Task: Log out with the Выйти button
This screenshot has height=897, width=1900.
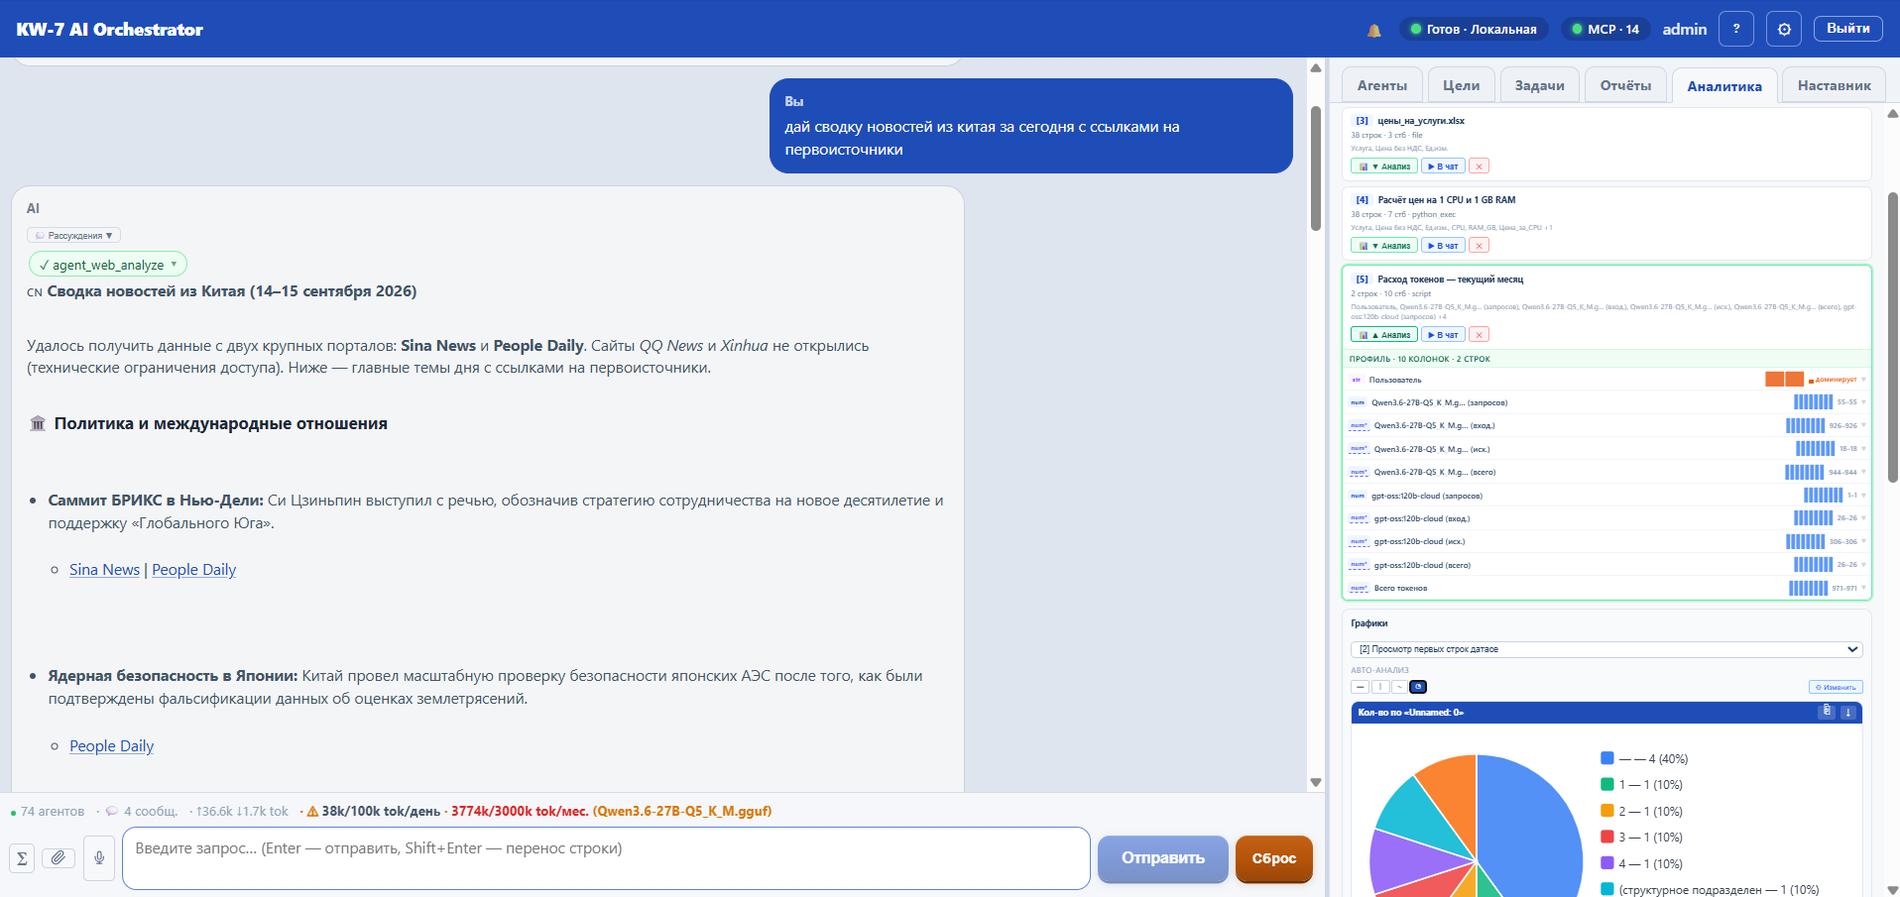Action: [1848, 28]
